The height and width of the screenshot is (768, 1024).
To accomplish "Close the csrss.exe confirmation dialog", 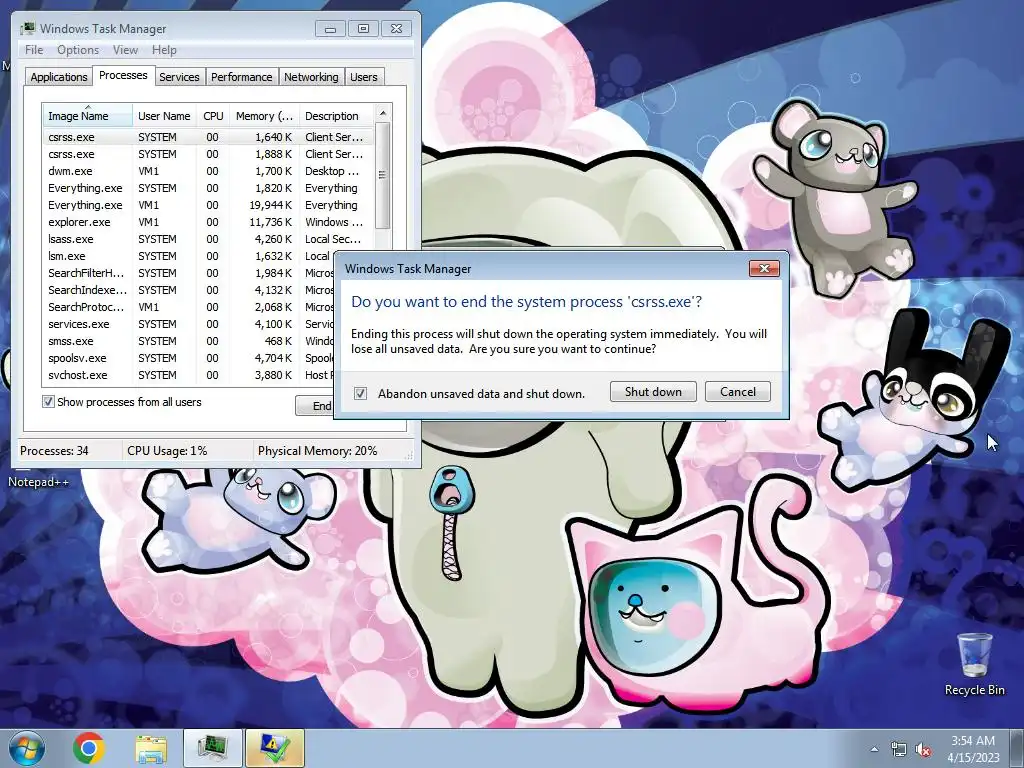I will (764, 268).
